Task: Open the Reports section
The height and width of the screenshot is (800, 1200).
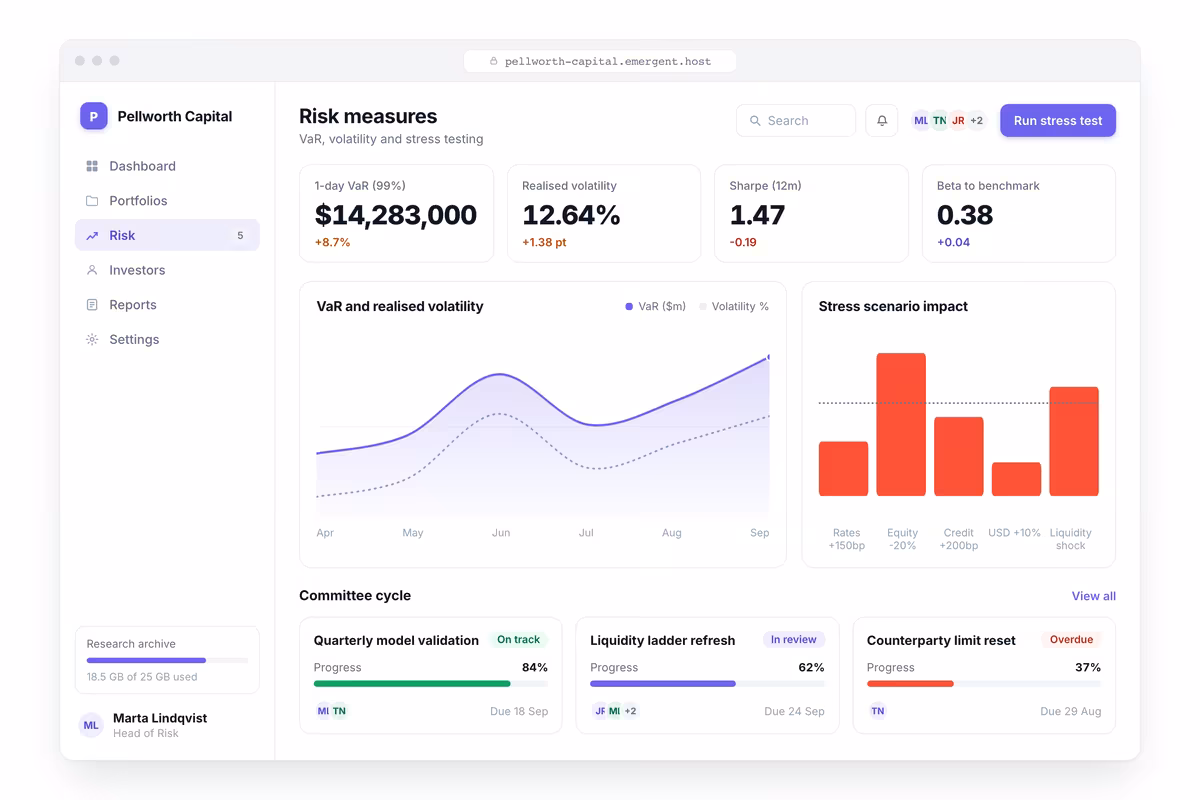Action: coord(167,305)
